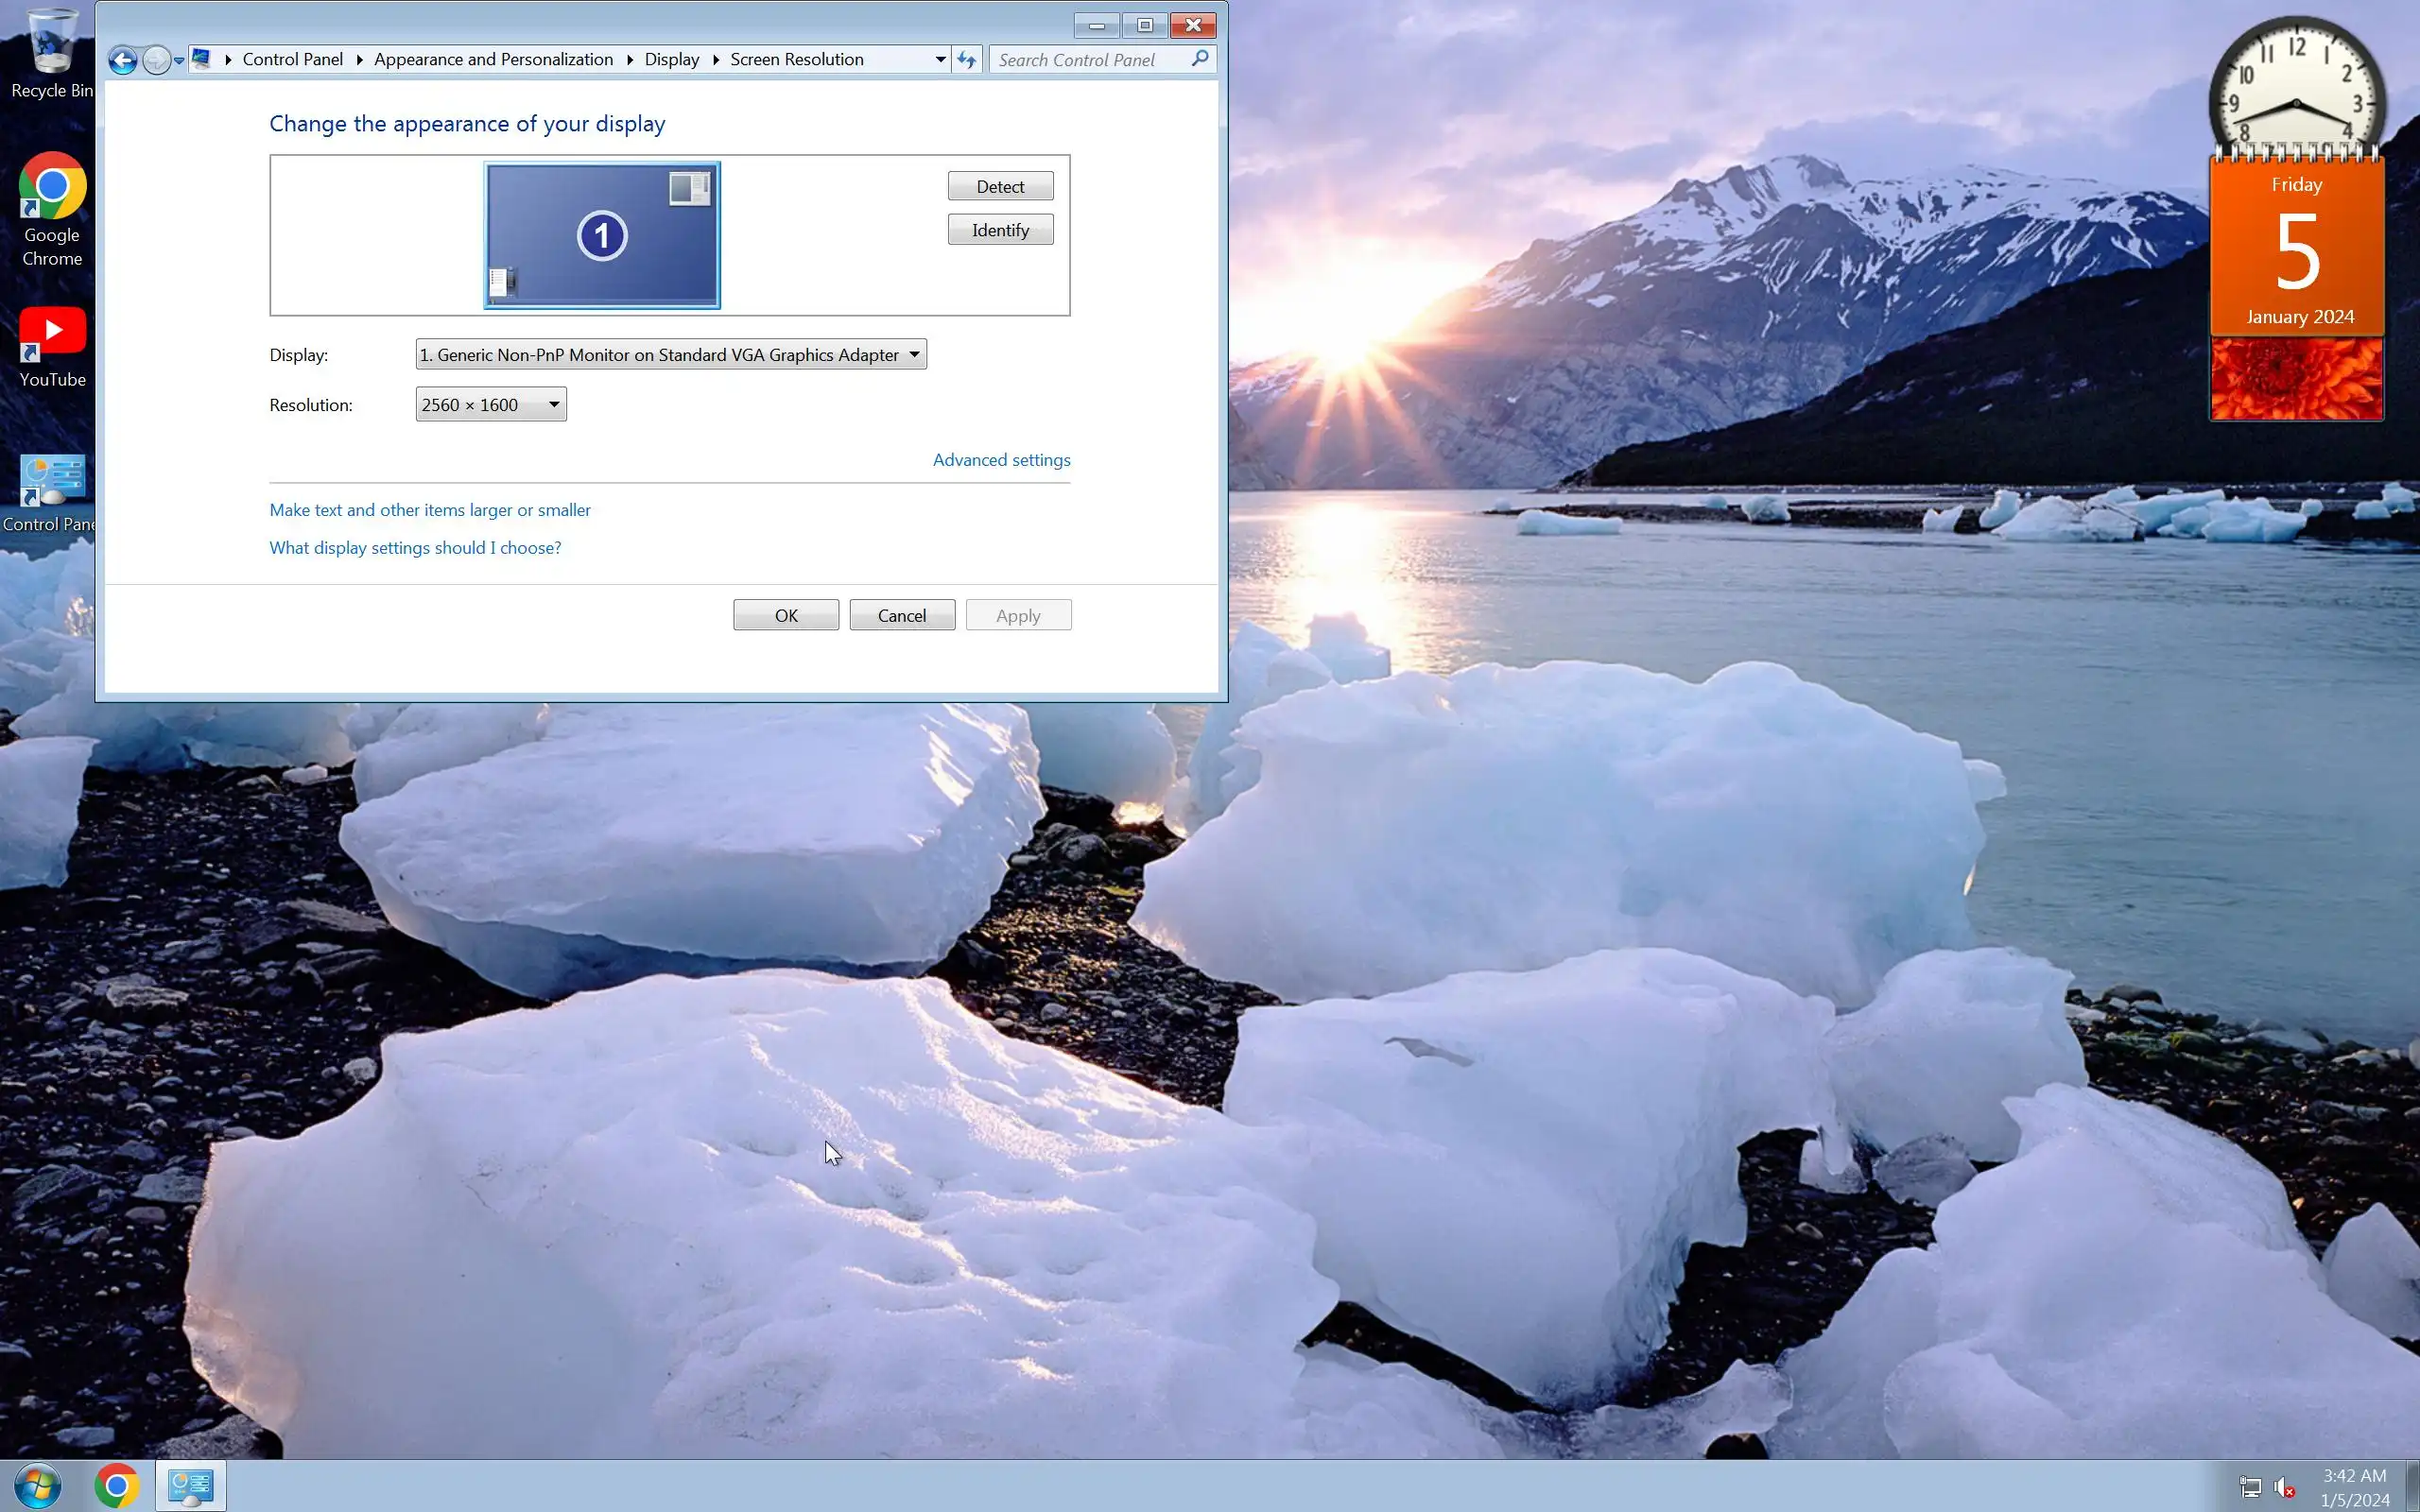Click the Windows Start orb

point(37,1486)
